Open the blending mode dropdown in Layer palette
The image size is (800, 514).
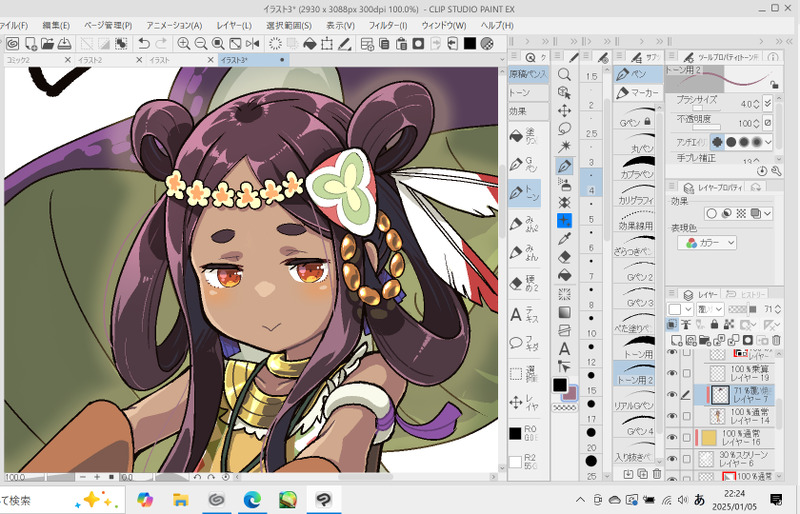[x=710, y=309]
